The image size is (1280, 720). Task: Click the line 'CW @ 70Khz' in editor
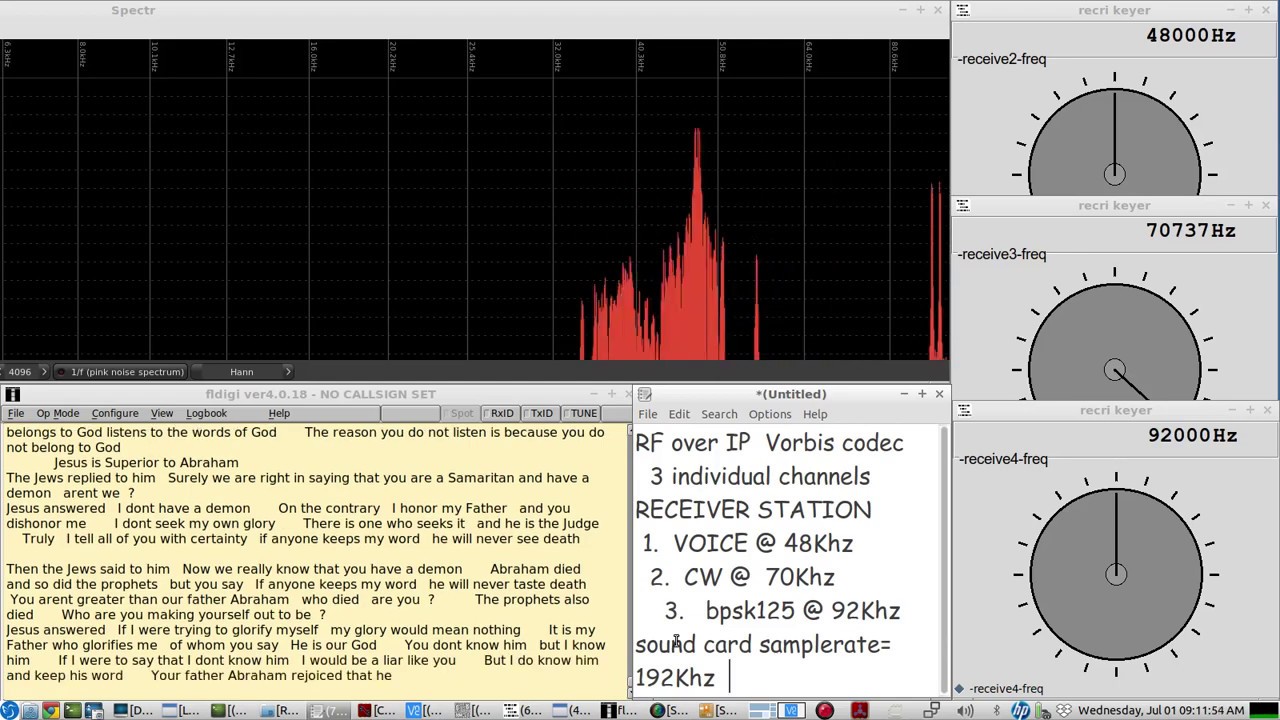pyautogui.click(x=759, y=577)
